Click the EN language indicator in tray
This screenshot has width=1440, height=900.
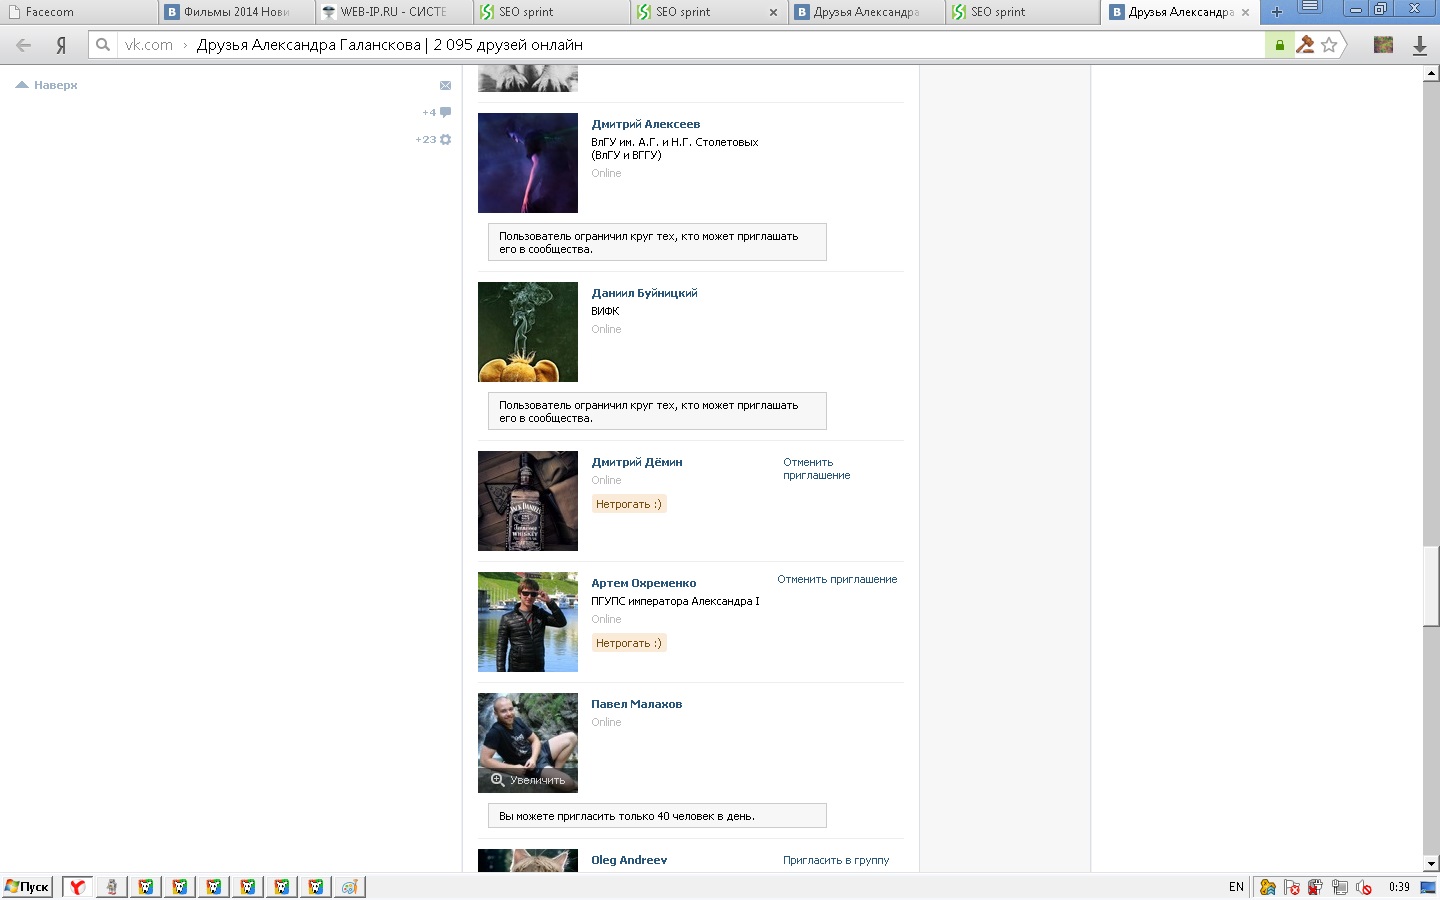[1236, 886]
